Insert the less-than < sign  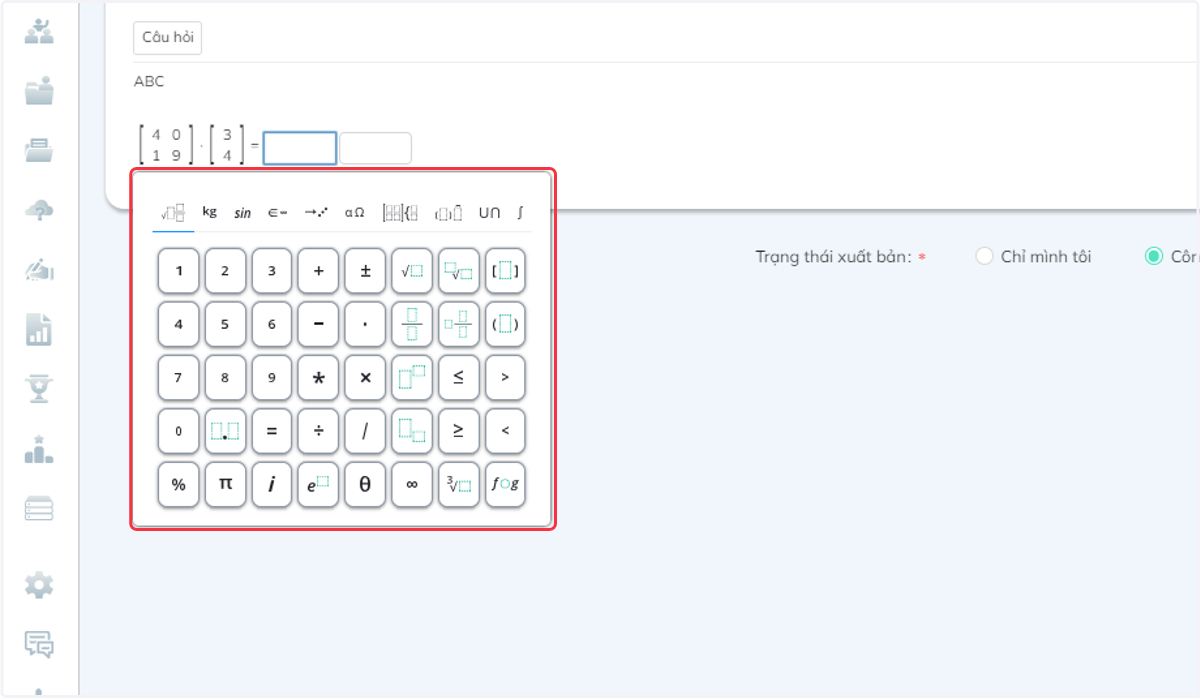click(x=505, y=431)
